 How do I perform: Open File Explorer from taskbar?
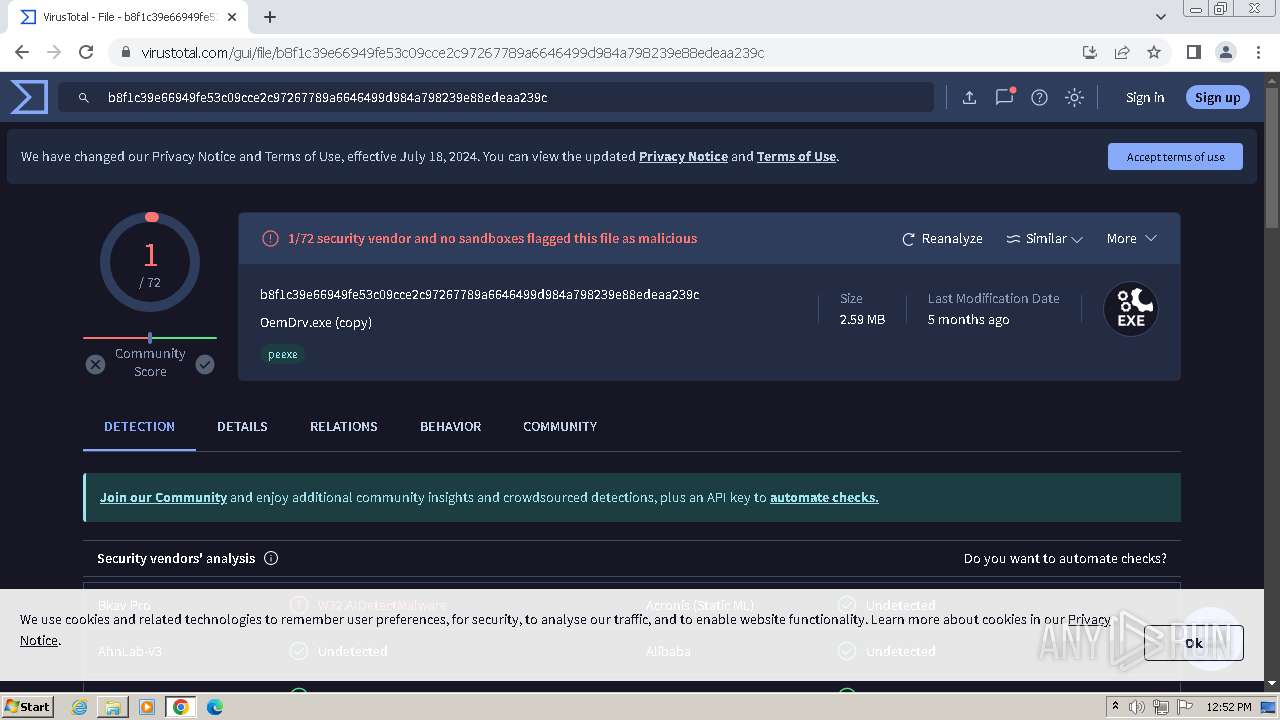click(113, 707)
